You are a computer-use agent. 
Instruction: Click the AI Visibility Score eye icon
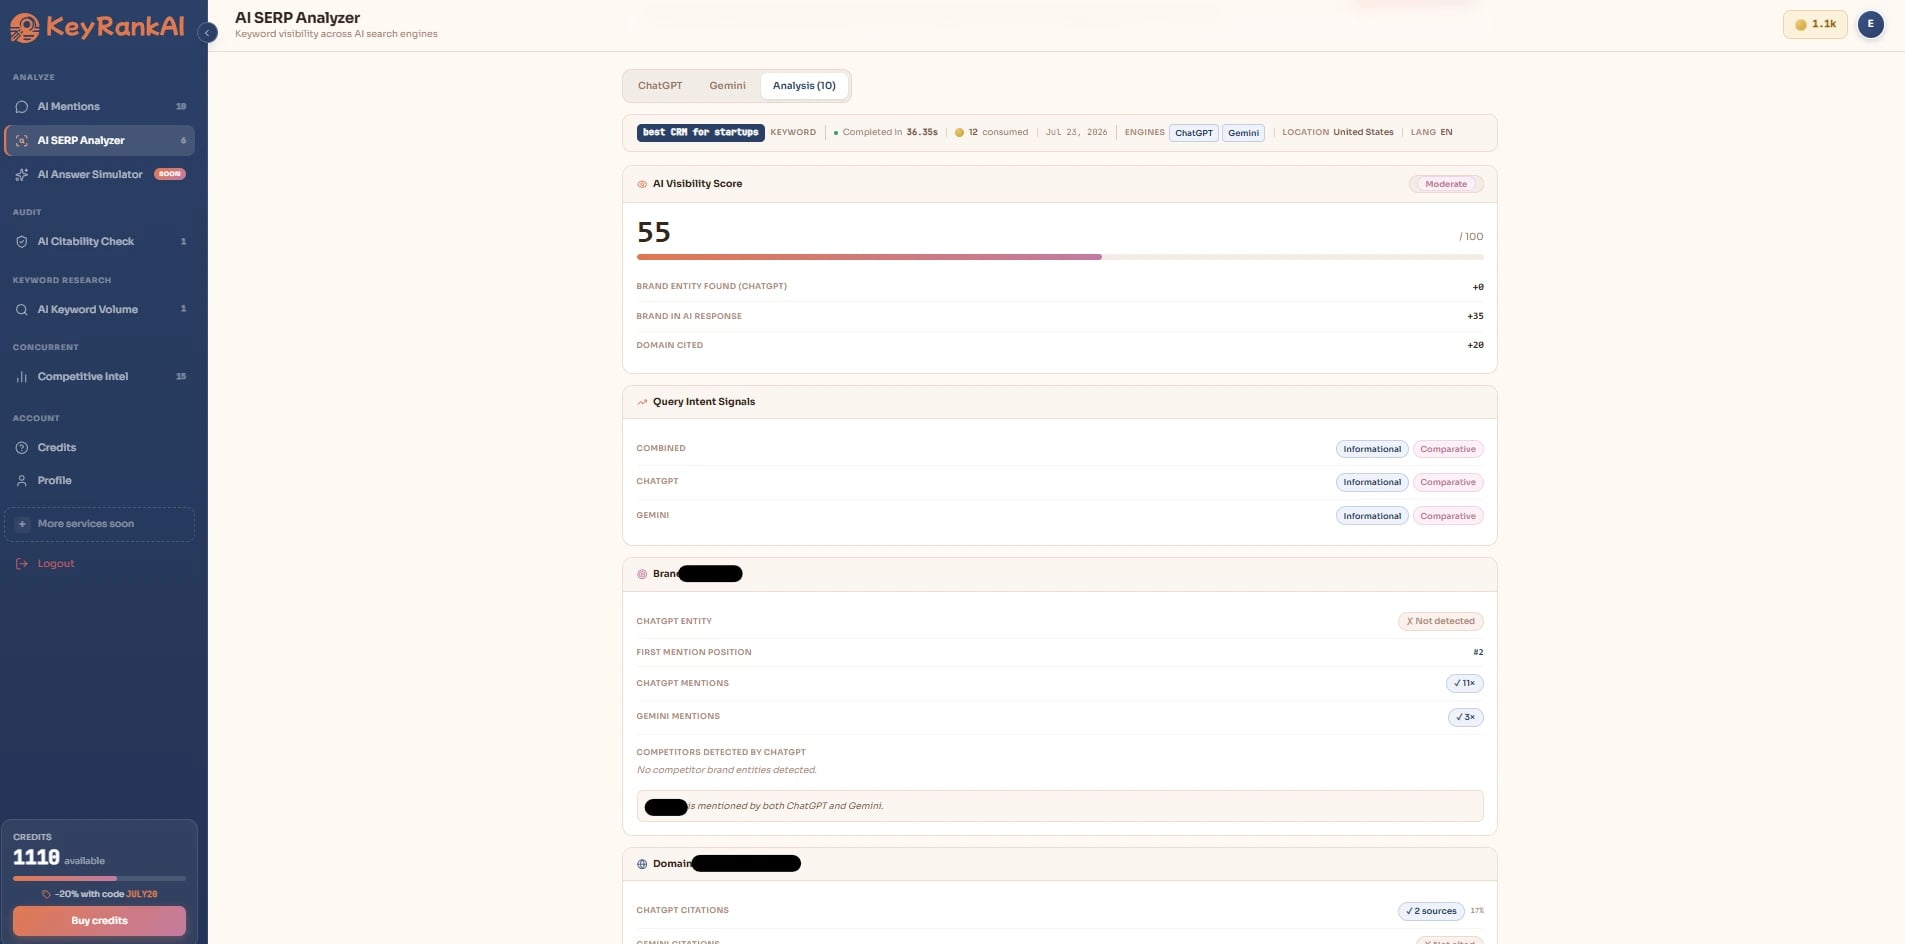tap(642, 184)
